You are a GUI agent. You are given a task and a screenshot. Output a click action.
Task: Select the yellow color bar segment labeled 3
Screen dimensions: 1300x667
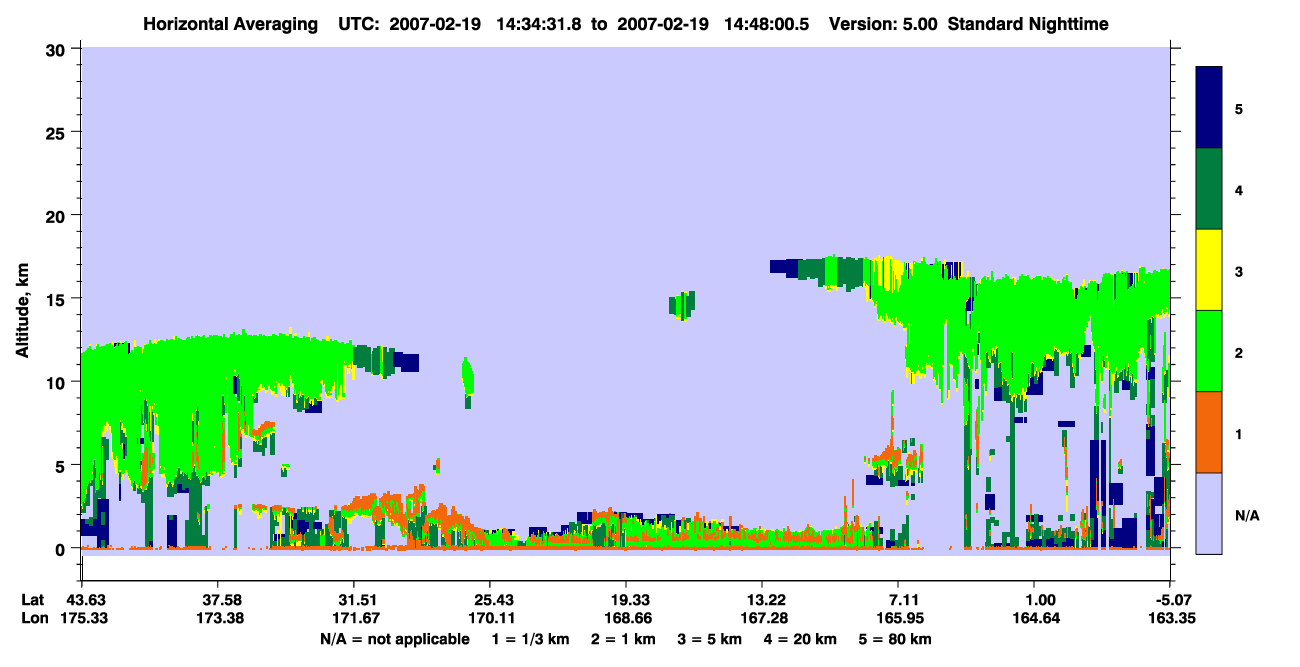(x=1209, y=270)
